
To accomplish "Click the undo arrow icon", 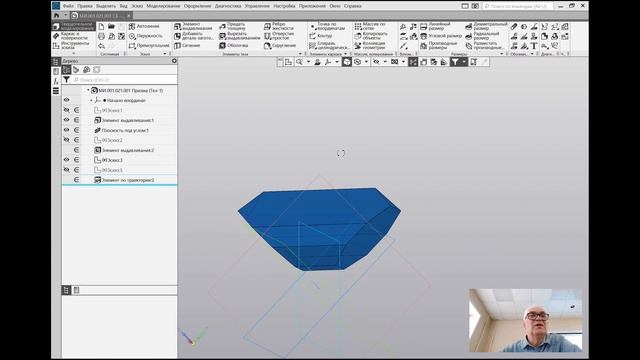I will point(101,46).
